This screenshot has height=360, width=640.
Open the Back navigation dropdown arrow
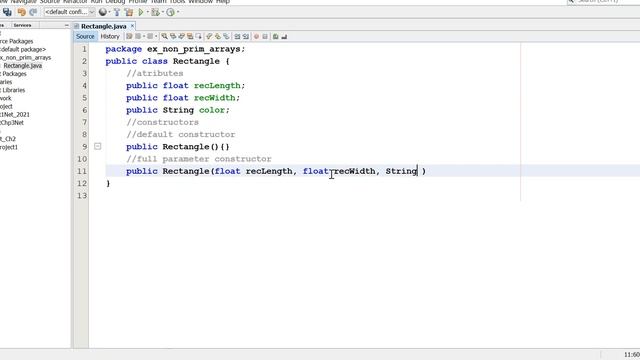[x=144, y=36]
